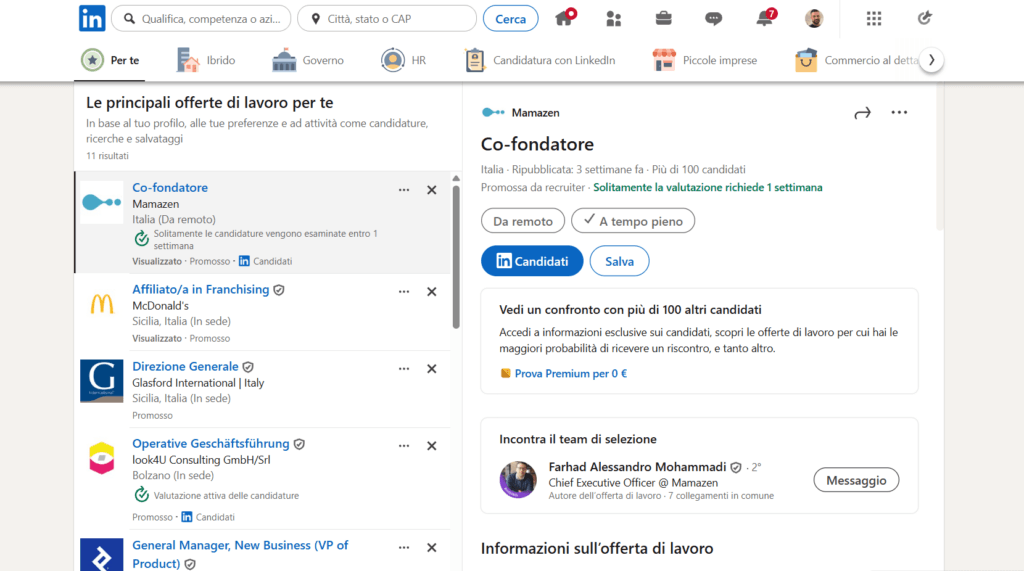Click Farhad Alessandro Mohammadi profile photo
Image resolution: width=1024 pixels, height=571 pixels.
[518, 479]
